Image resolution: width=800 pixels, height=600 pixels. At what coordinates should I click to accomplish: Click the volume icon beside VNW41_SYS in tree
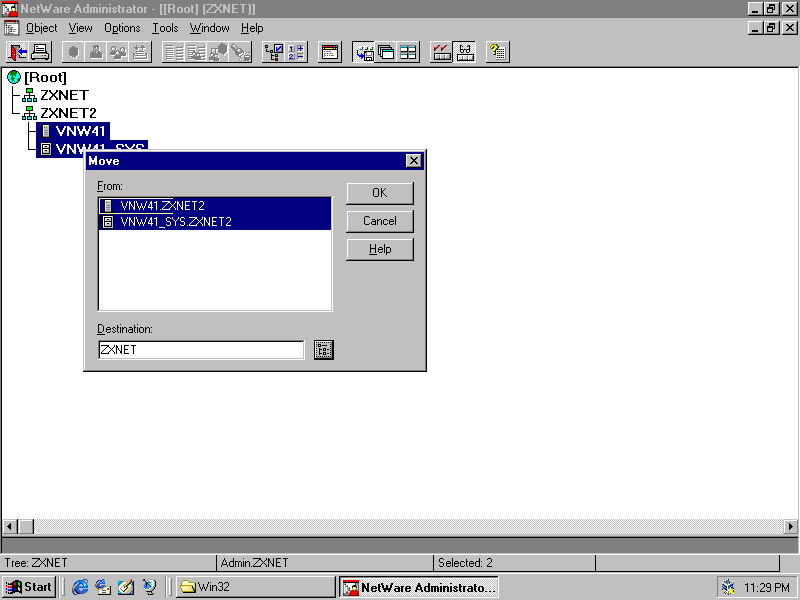coord(46,149)
